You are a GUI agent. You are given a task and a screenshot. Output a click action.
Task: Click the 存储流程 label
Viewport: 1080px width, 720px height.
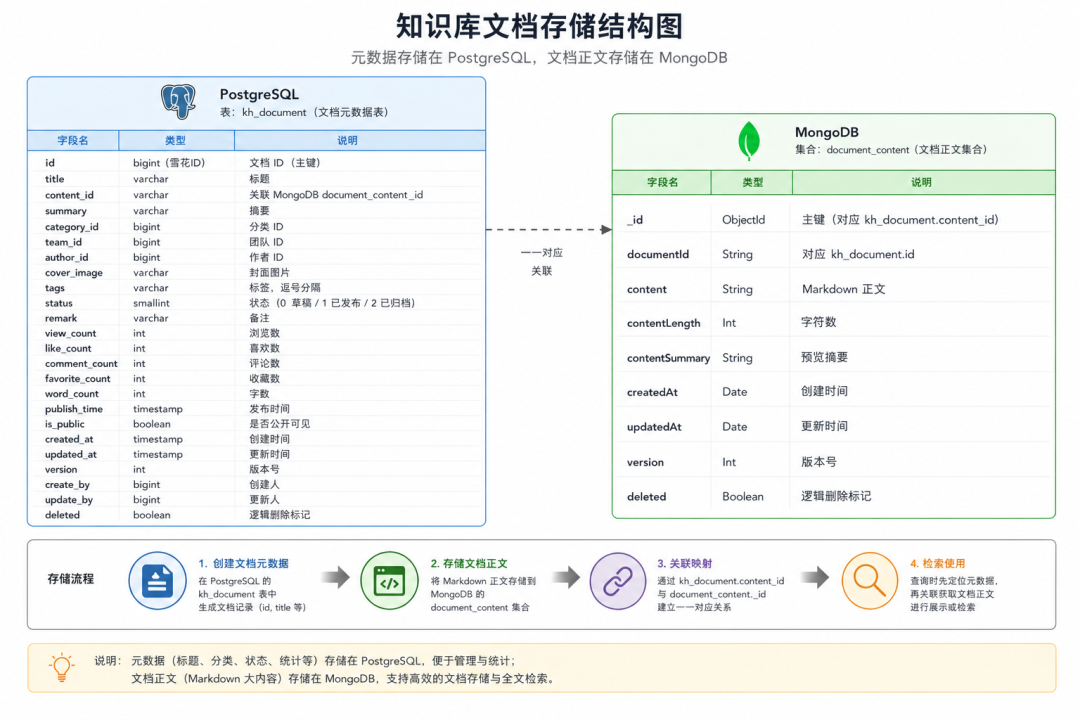(70, 579)
